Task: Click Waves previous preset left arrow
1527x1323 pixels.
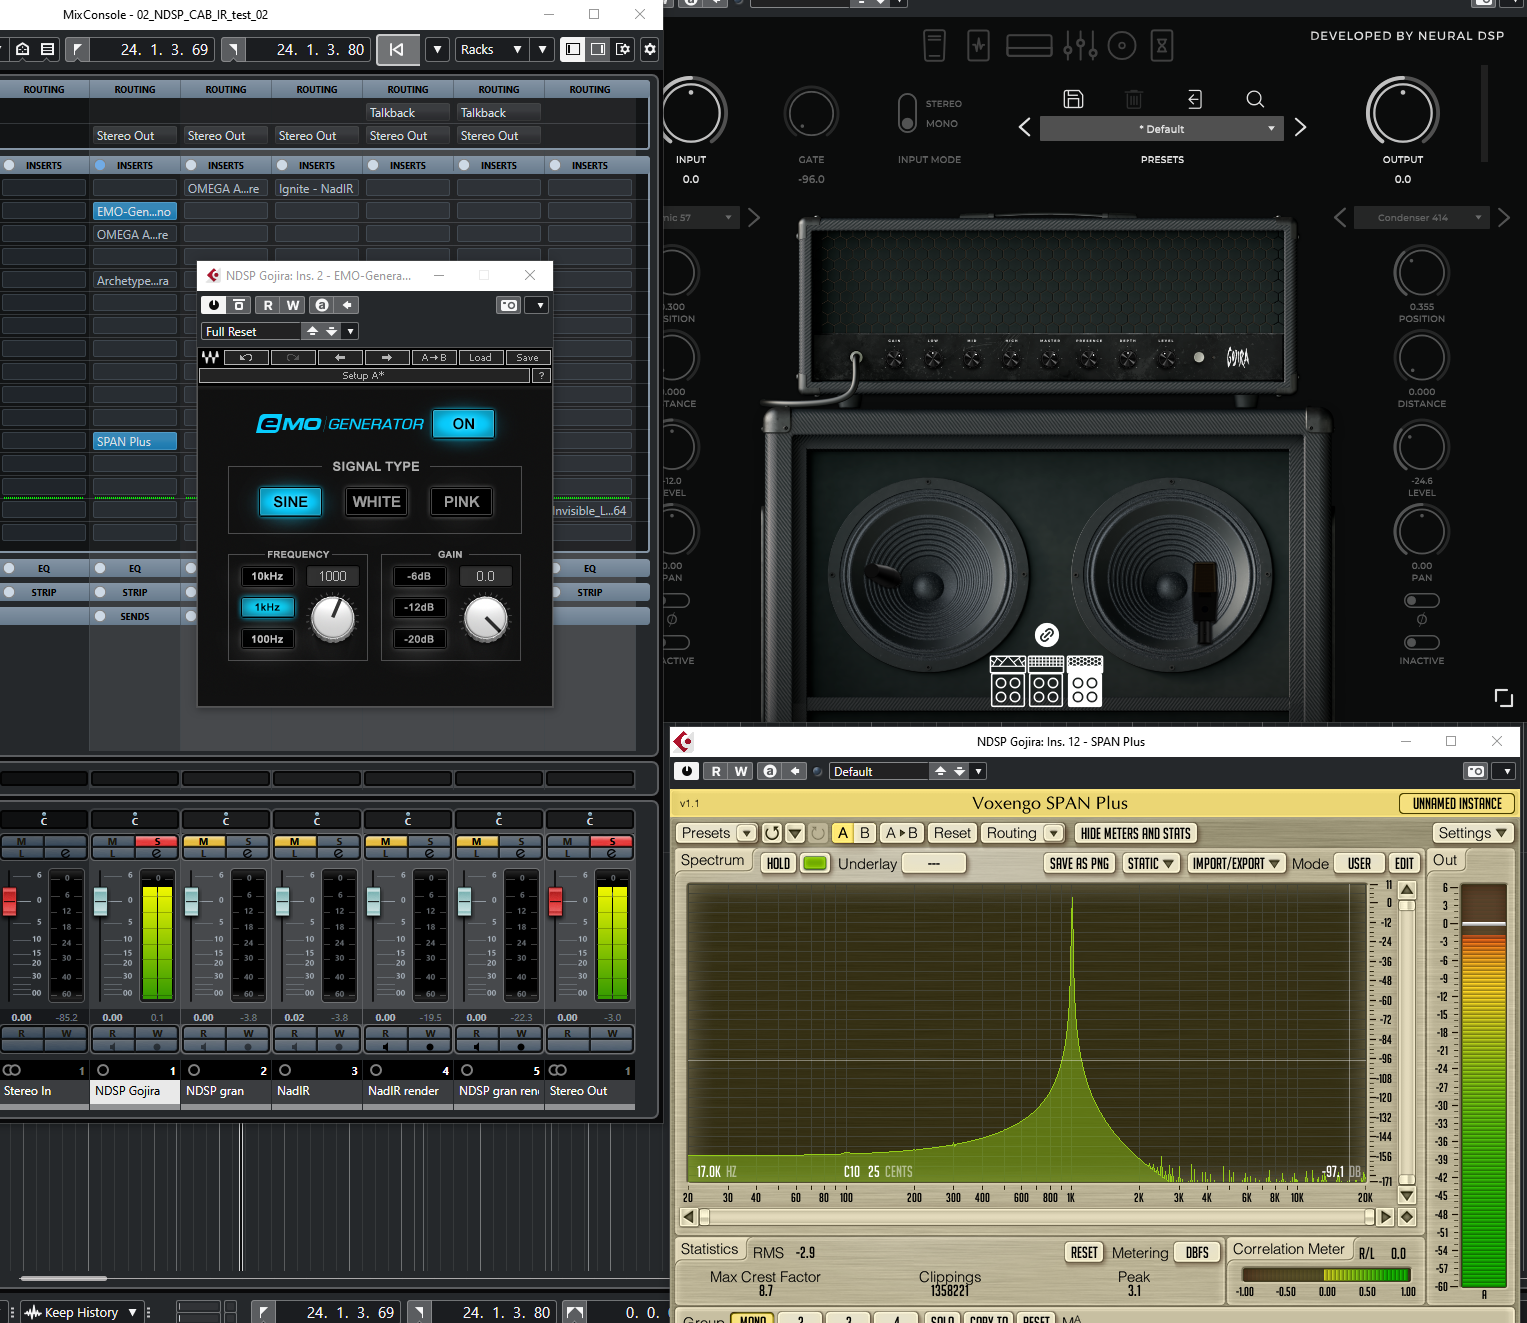Action: tap(340, 357)
